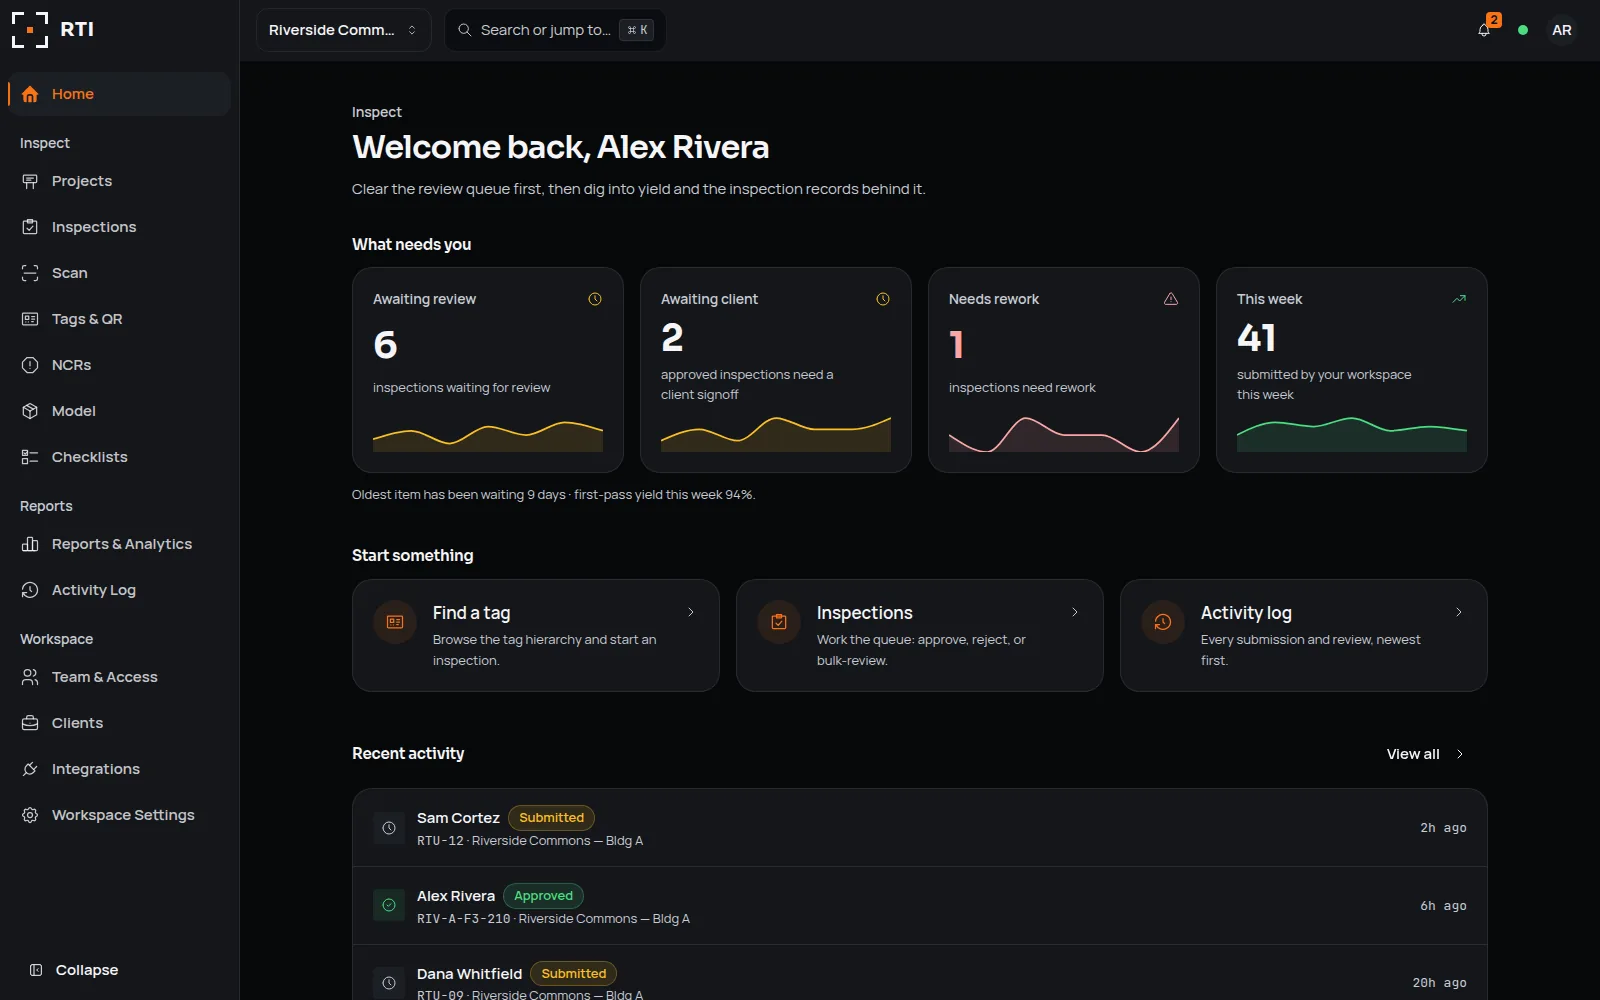Viewport: 1600px width, 1000px height.
Task: Click the NCRs sidebar icon
Action: click(x=30, y=365)
